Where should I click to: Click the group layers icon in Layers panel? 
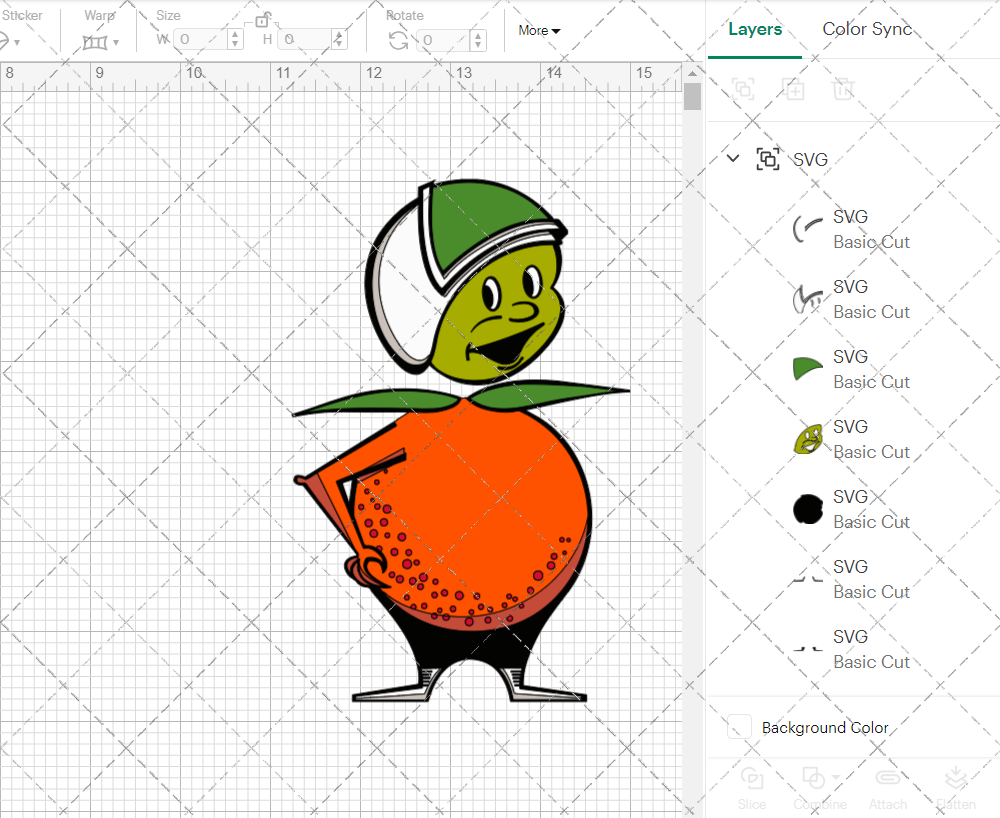click(x=742, y=89)
